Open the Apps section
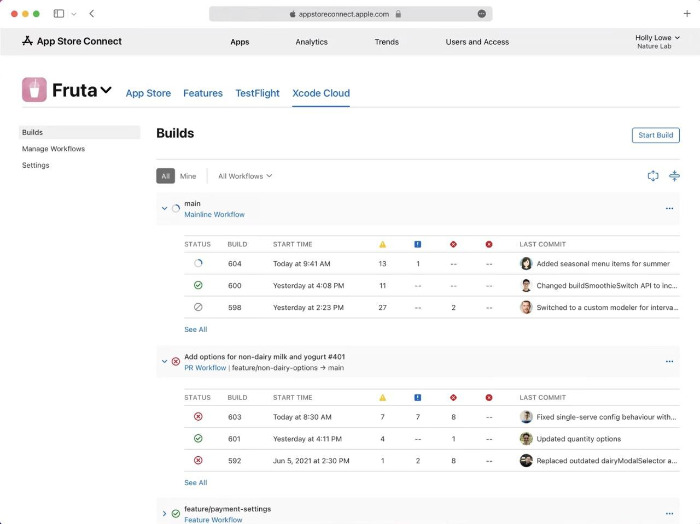This screenshot has width=700, height=524. [x=240, y=42]
